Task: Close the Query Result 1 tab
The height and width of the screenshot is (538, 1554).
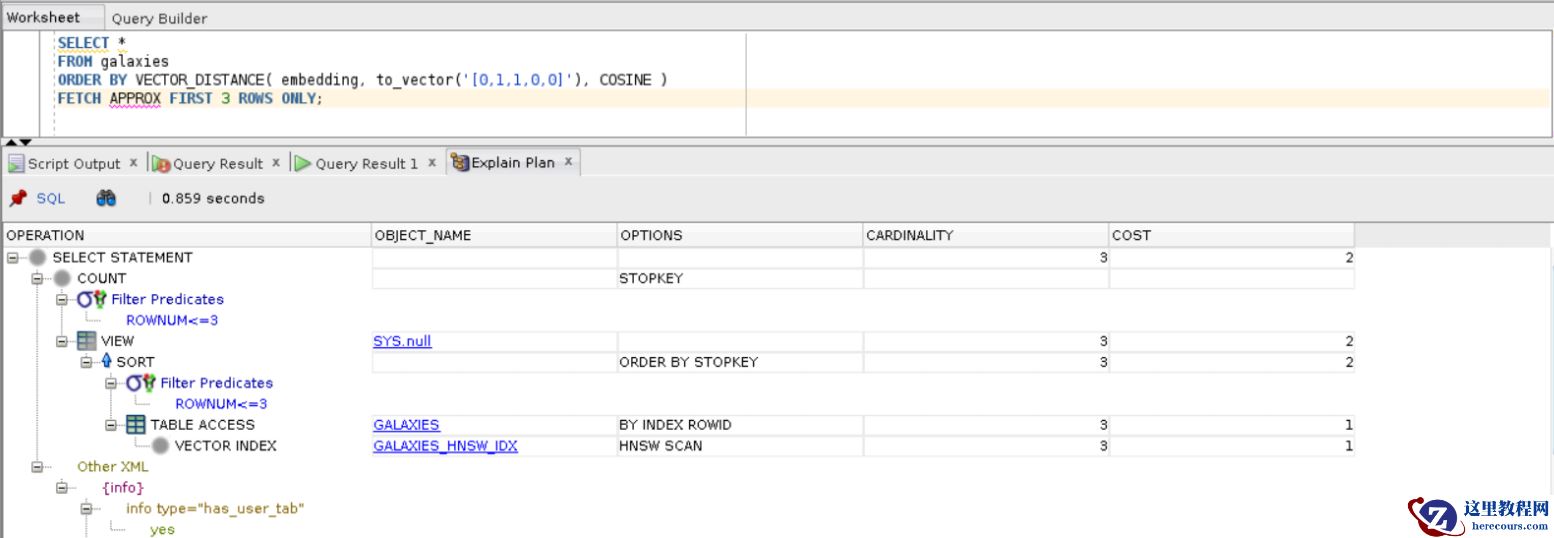Action: [432, 162]
